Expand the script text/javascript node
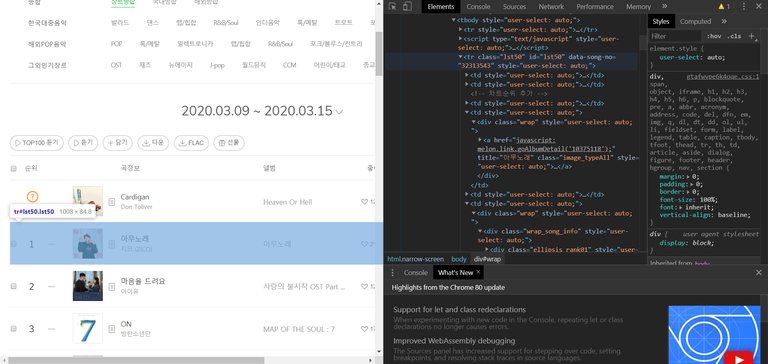 [x=460, y=39]
